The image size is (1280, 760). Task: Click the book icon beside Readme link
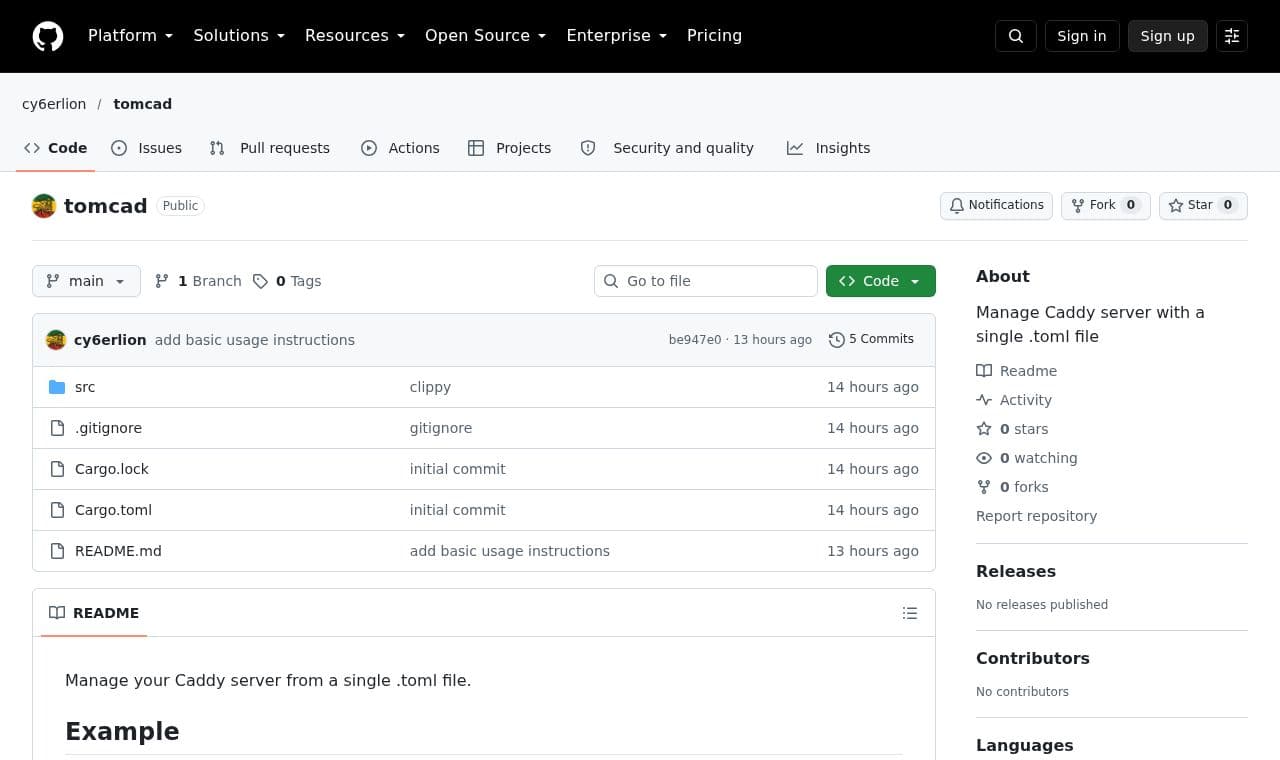984,371
